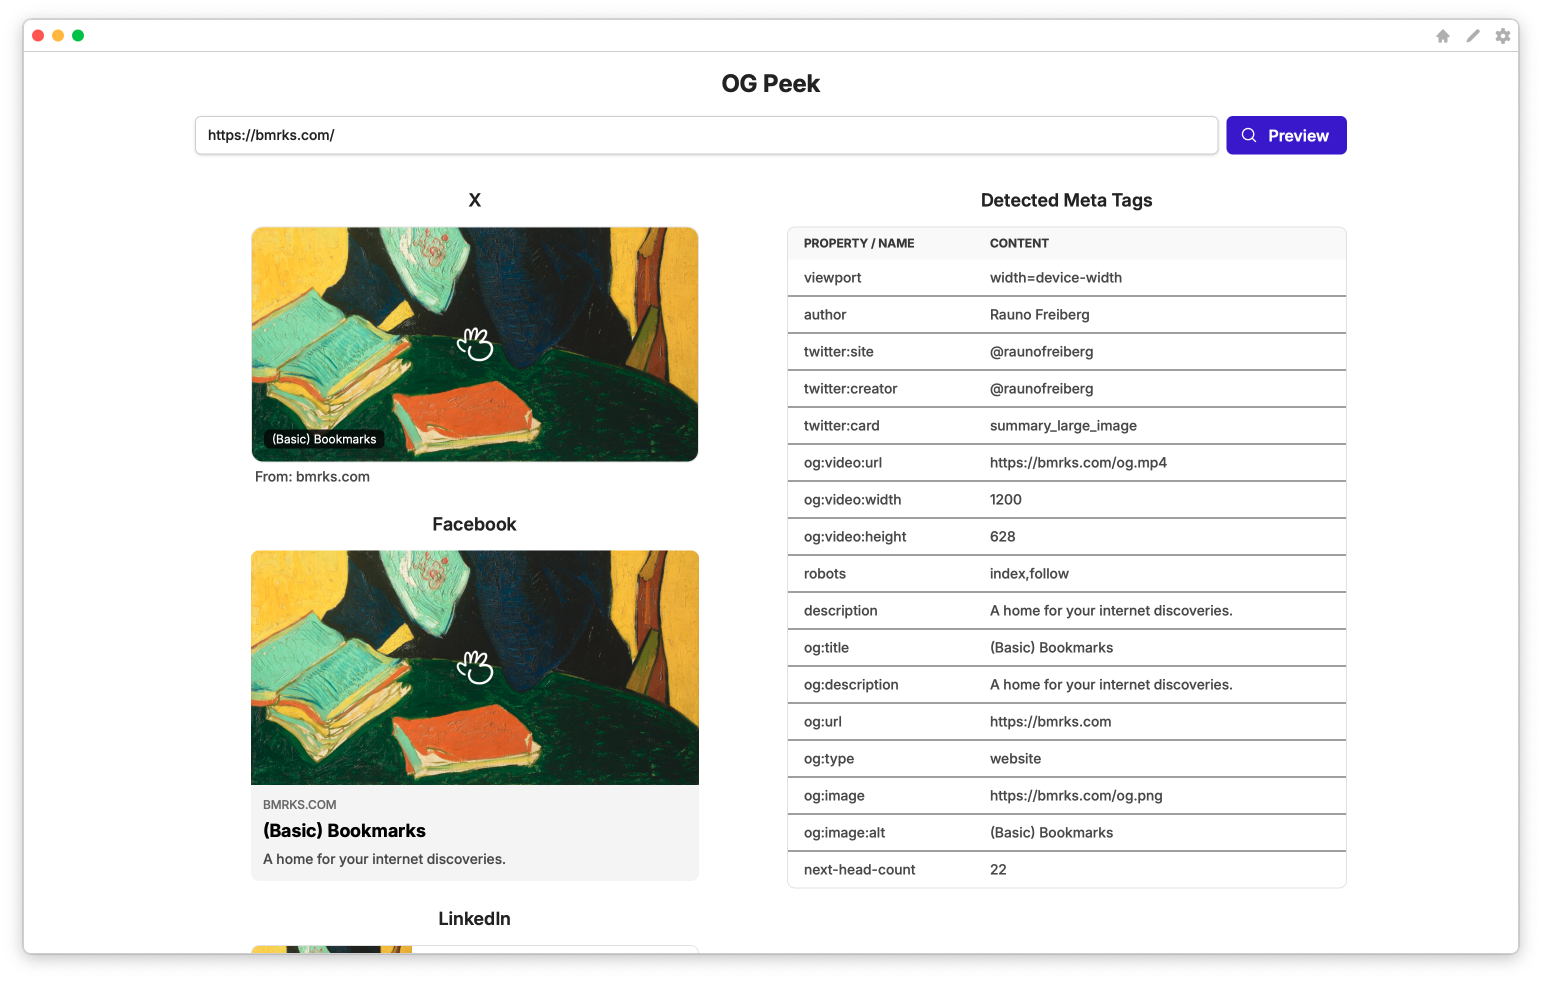
Task: Click the (Basic) Bookmarks label on X image
Action: 324,440
